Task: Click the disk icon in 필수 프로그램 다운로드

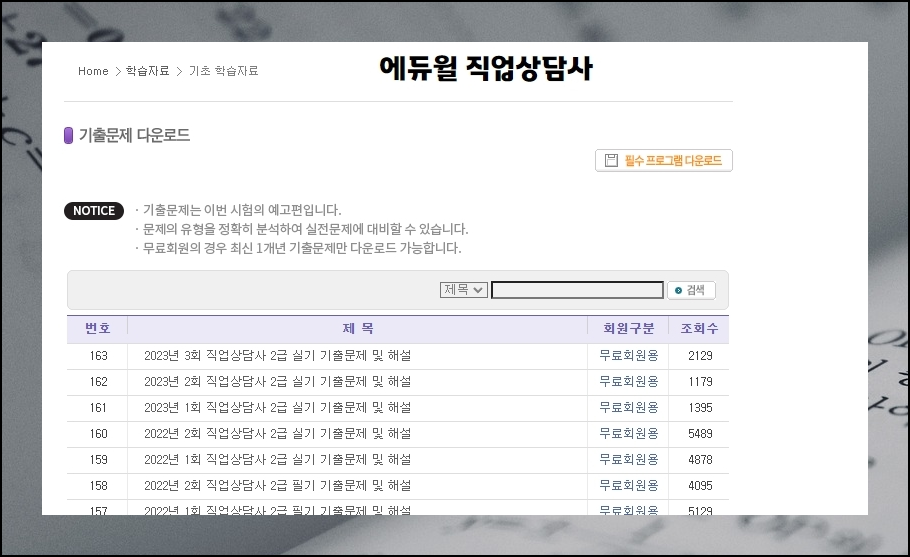Action: tap(611, 161)
